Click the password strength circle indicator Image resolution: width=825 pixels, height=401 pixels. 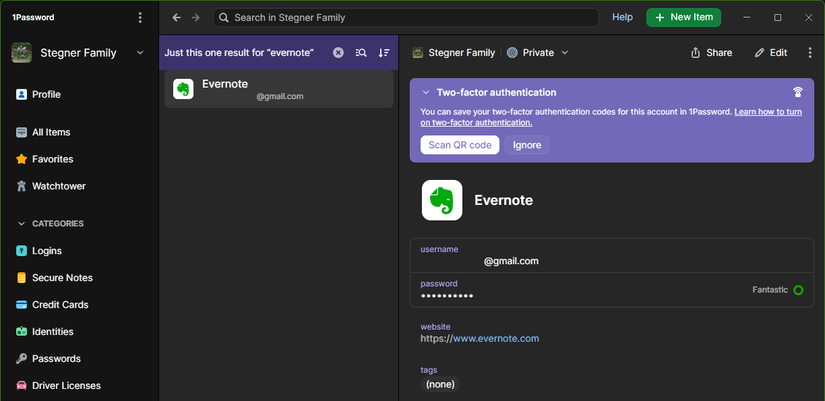click(798, 290)
